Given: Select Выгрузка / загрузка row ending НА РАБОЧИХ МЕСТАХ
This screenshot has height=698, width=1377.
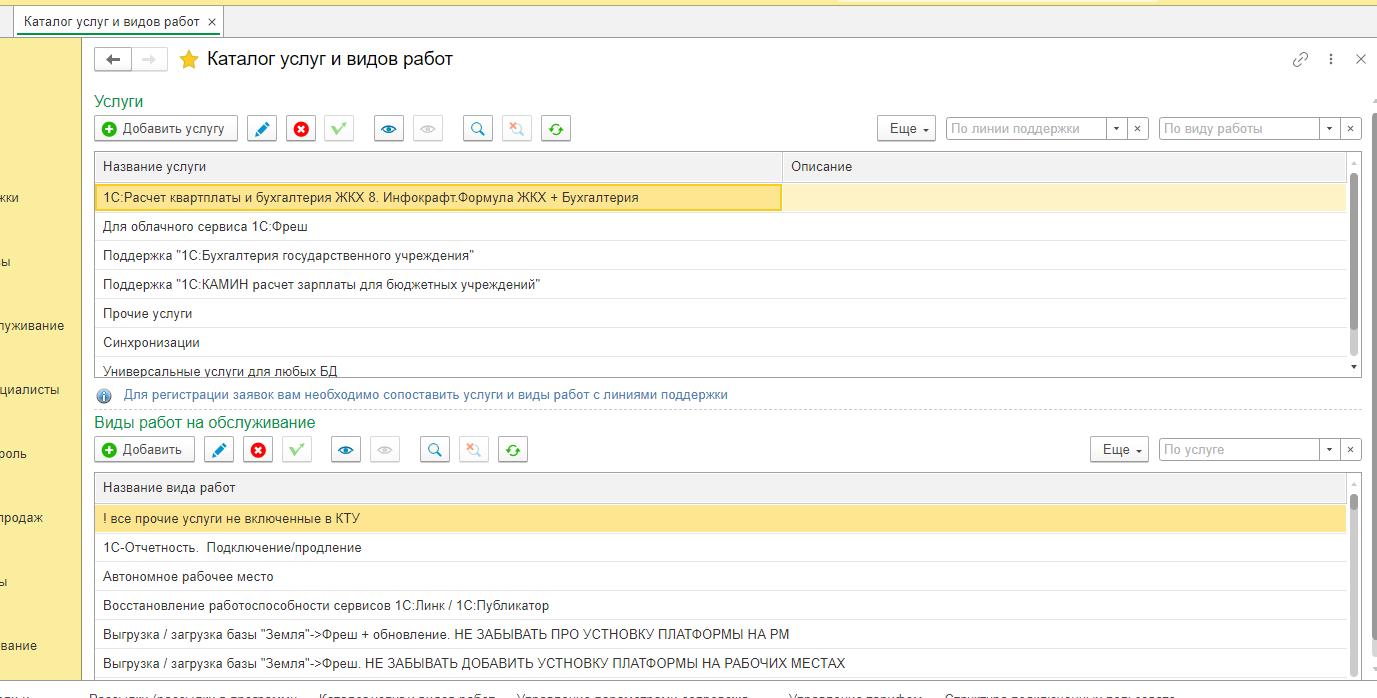Looking at the screenshot, I should tap(721, 664).
